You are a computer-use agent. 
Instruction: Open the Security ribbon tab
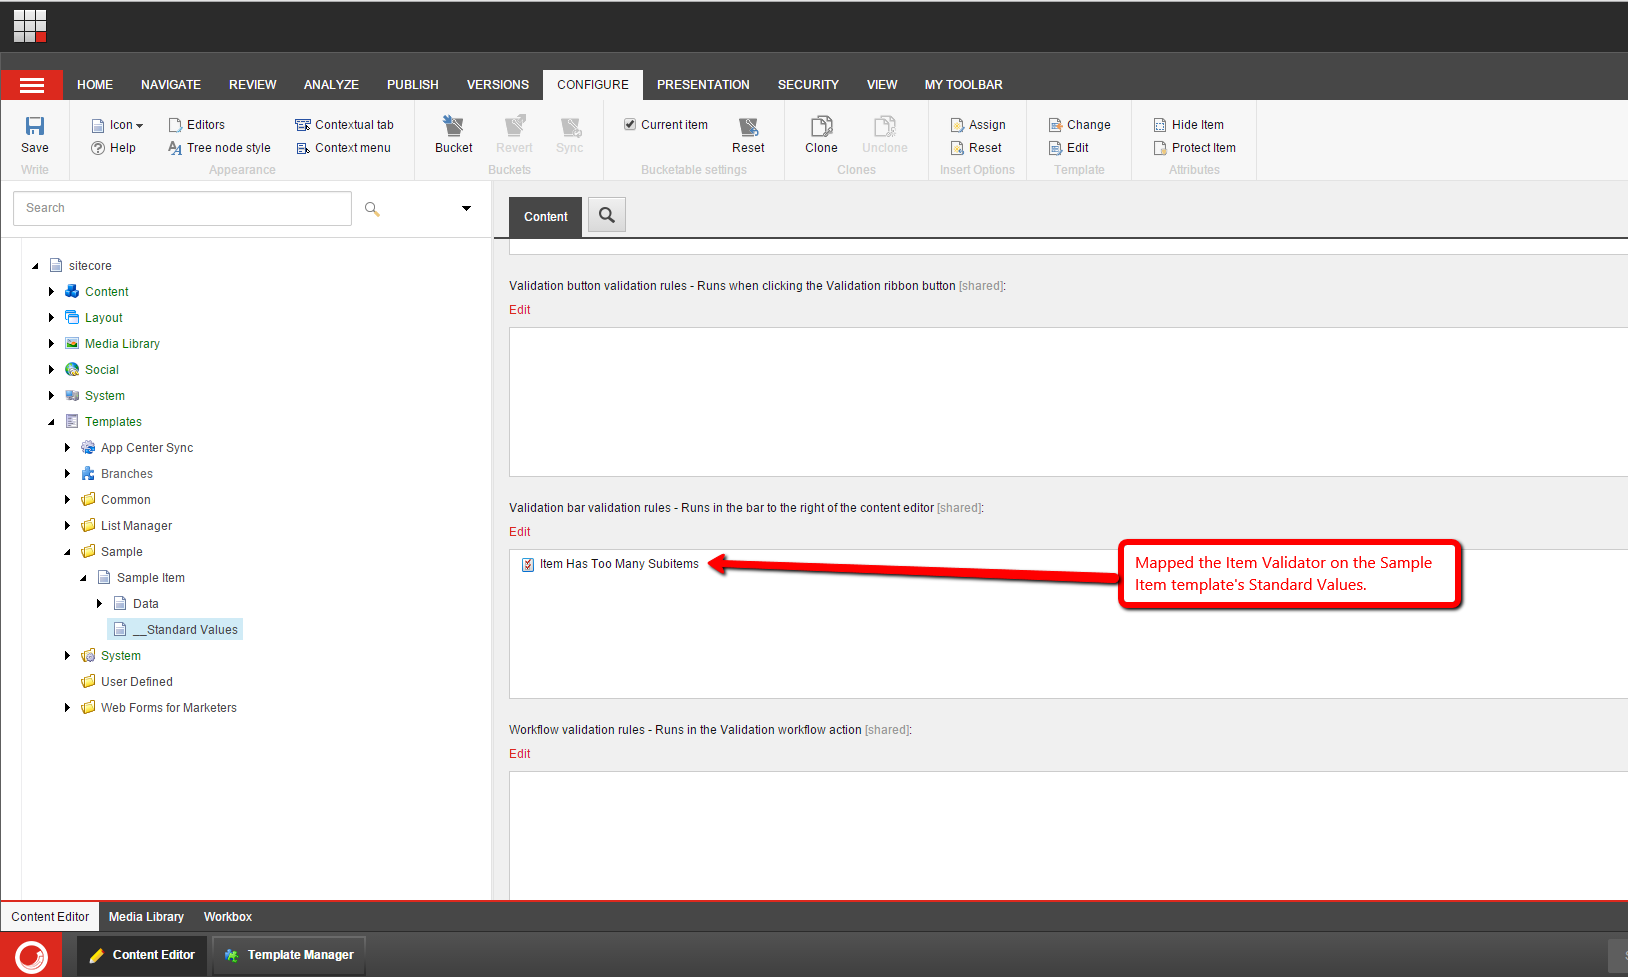[x=808, y=85]
